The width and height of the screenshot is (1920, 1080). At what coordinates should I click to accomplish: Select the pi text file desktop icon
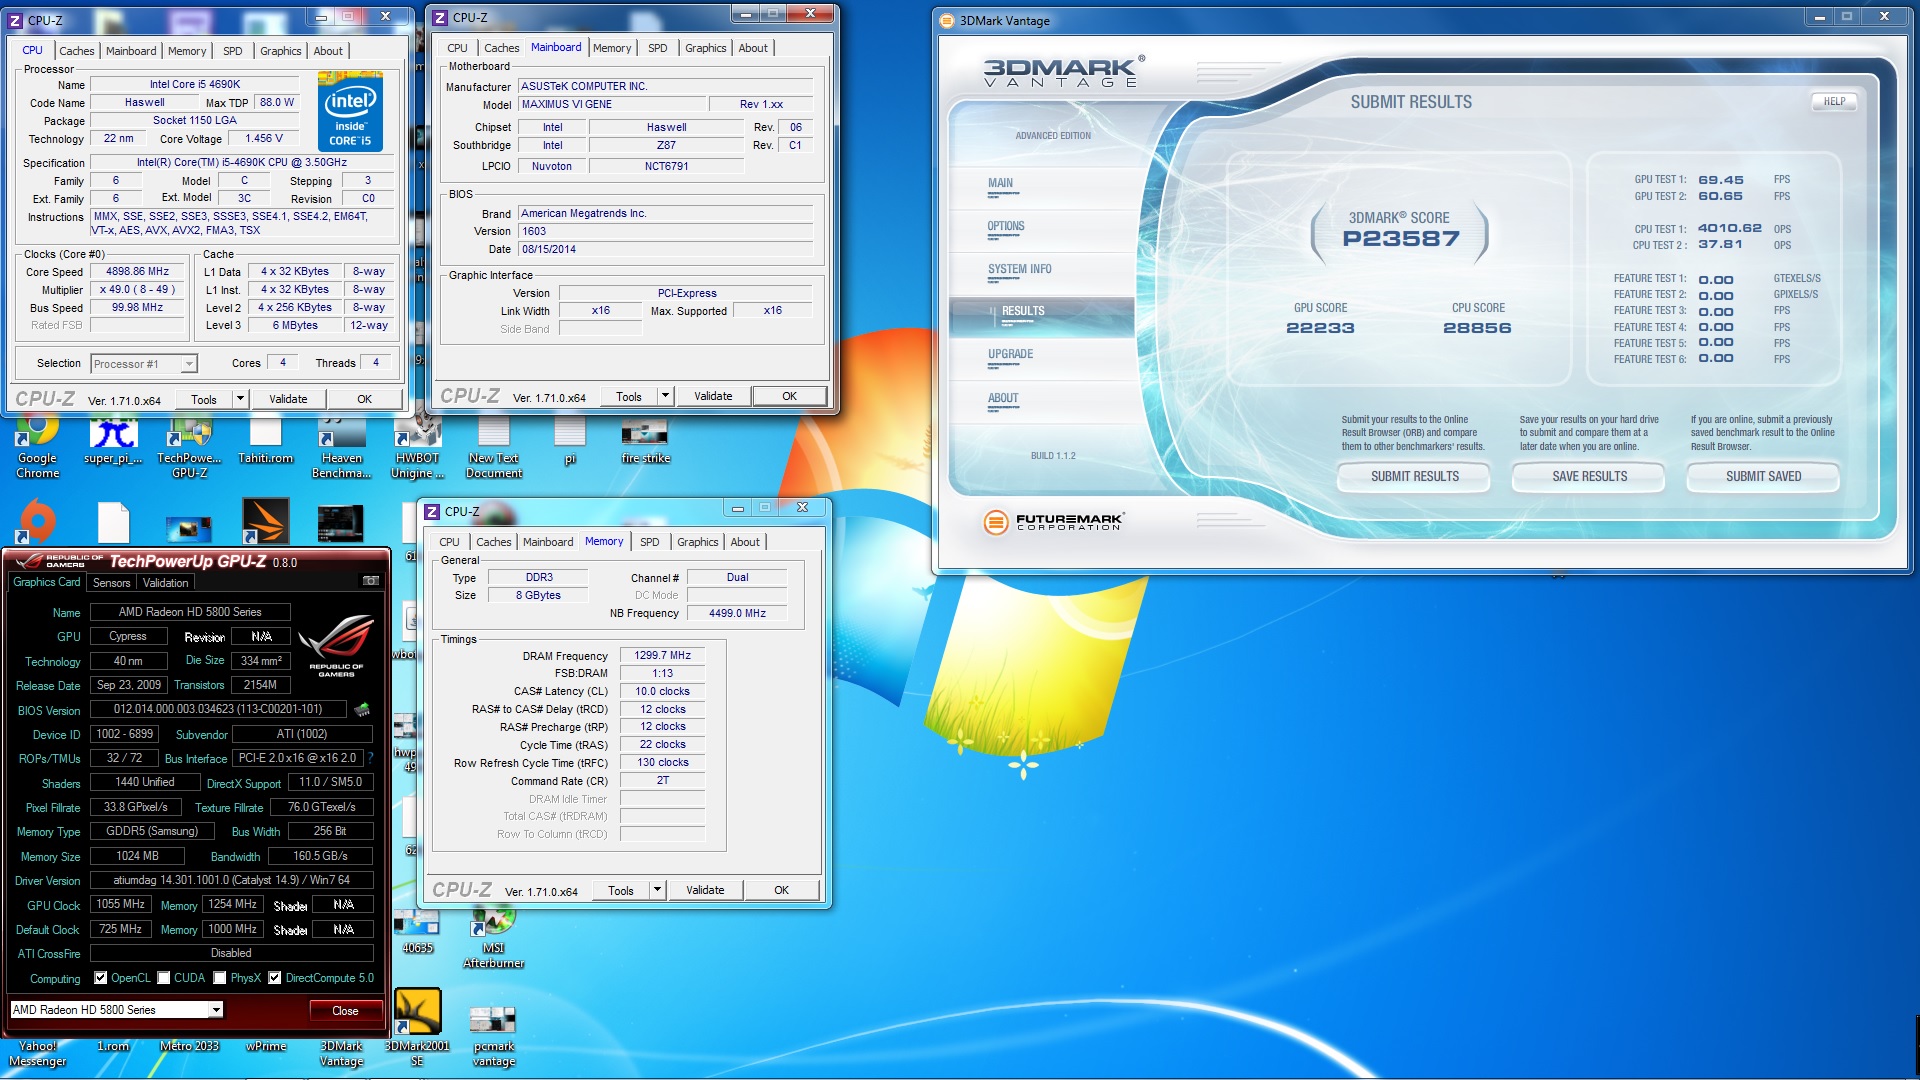coord(570,441)
